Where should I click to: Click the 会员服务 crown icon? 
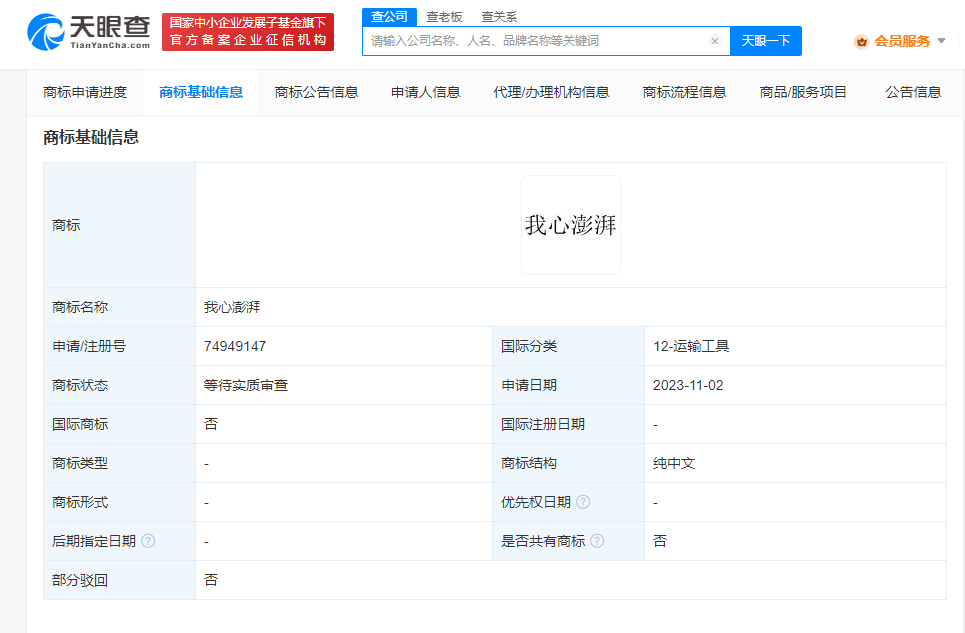[x=861, y=41]
